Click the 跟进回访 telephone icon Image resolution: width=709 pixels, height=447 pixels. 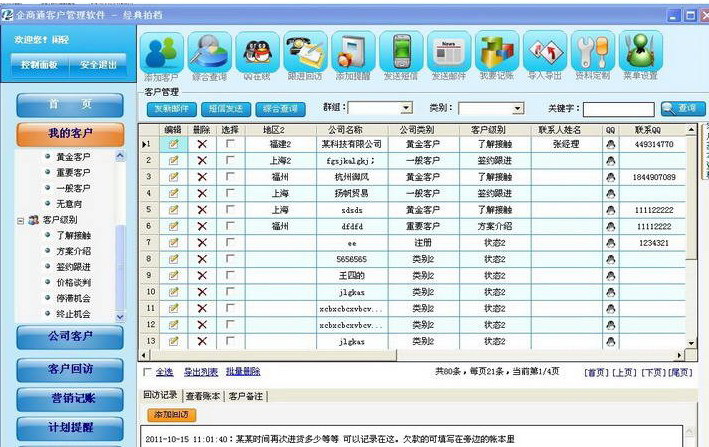306,53
